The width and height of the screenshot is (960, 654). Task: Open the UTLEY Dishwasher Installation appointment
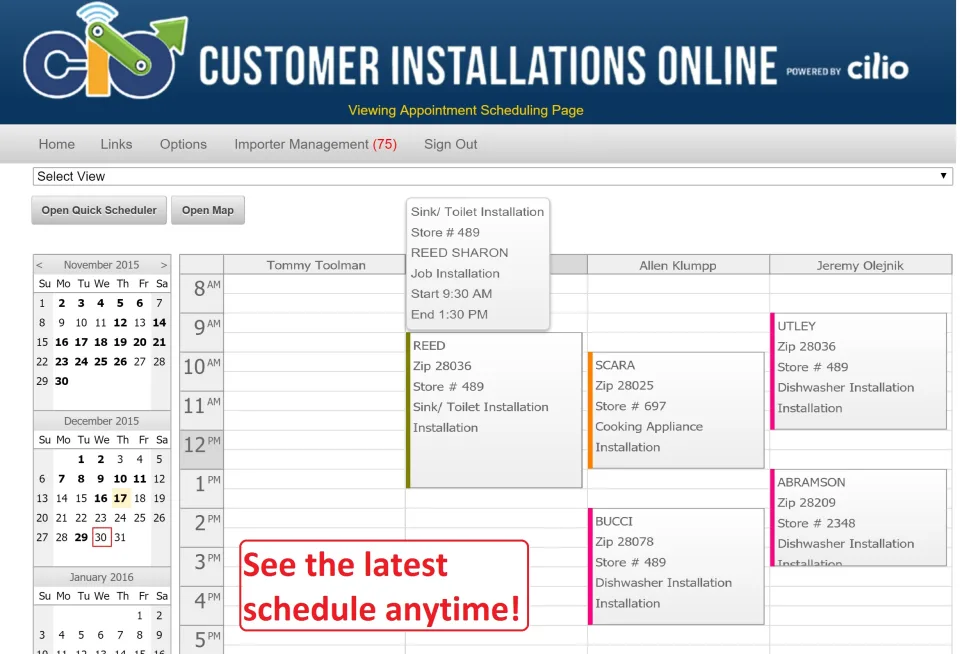(x=858, y=371)
